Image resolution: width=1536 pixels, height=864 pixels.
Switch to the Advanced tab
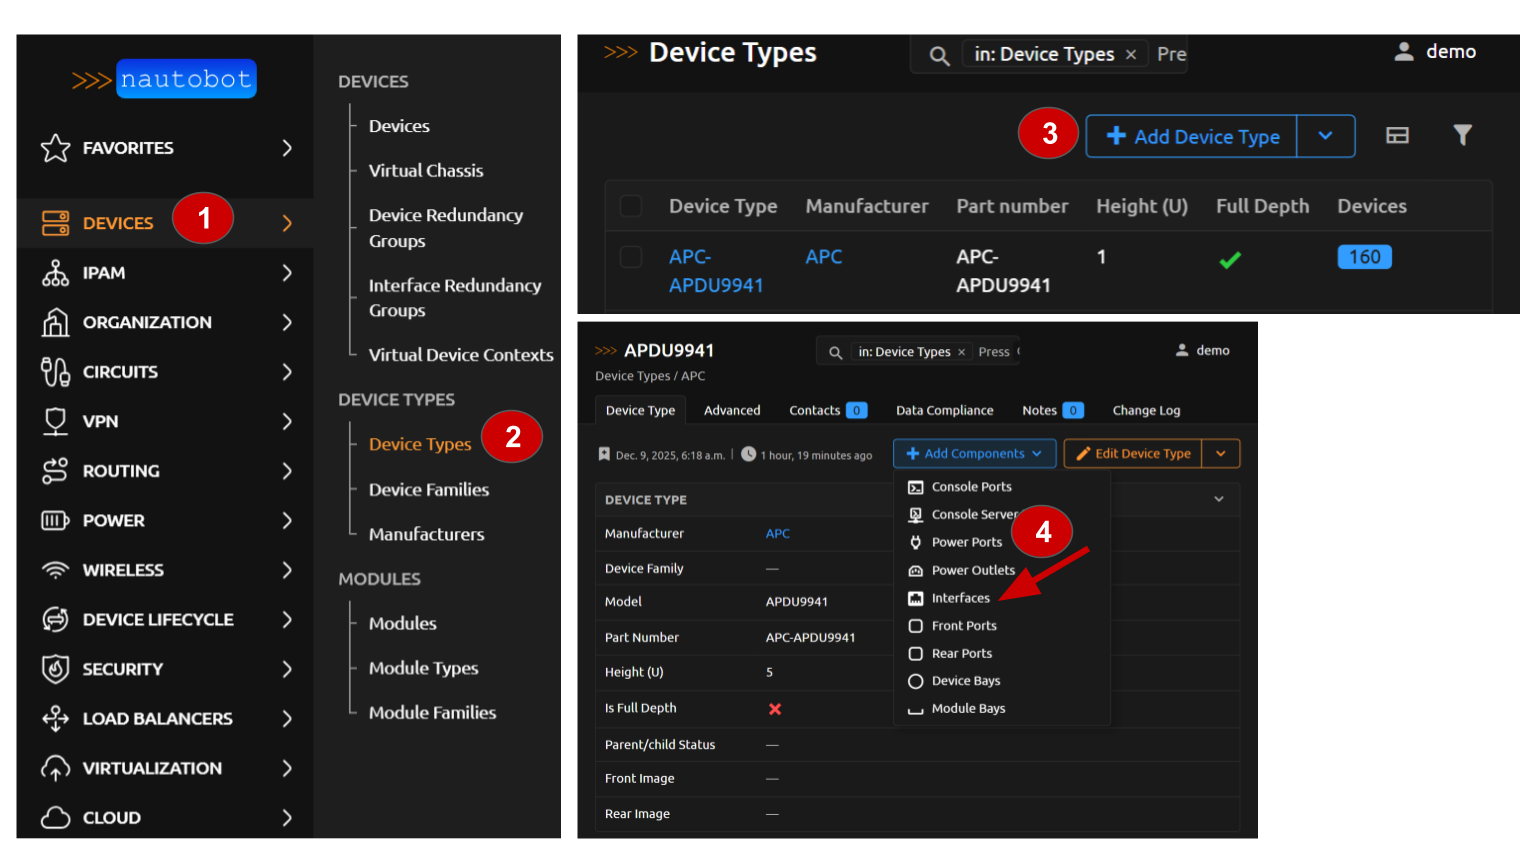(x=731, y=410)
